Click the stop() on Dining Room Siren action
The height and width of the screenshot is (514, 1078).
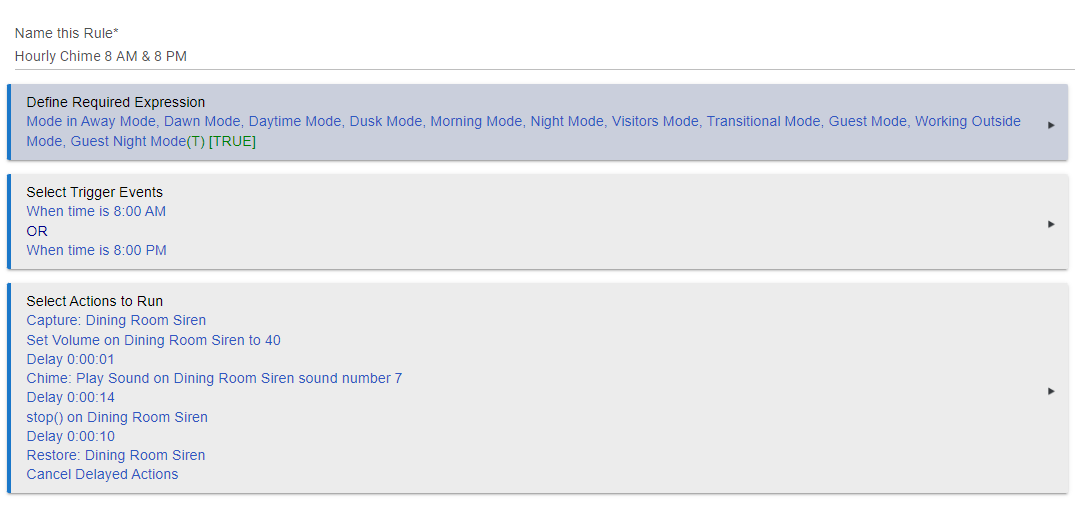(x=117, y=417)
